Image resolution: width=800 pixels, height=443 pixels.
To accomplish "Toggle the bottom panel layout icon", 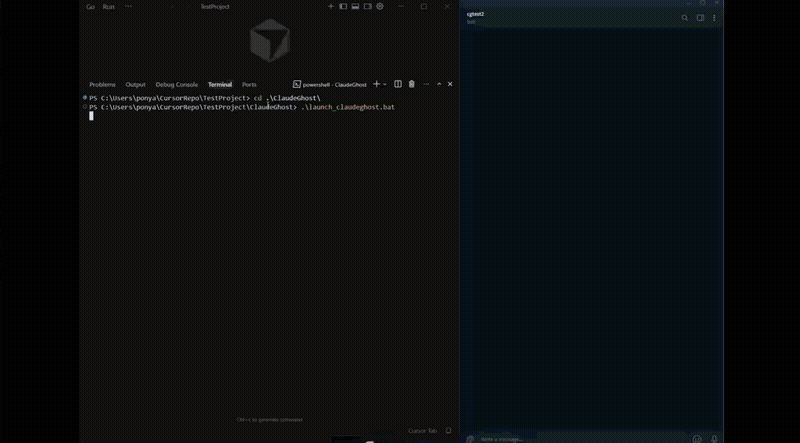I will click(x=355, y=7).
